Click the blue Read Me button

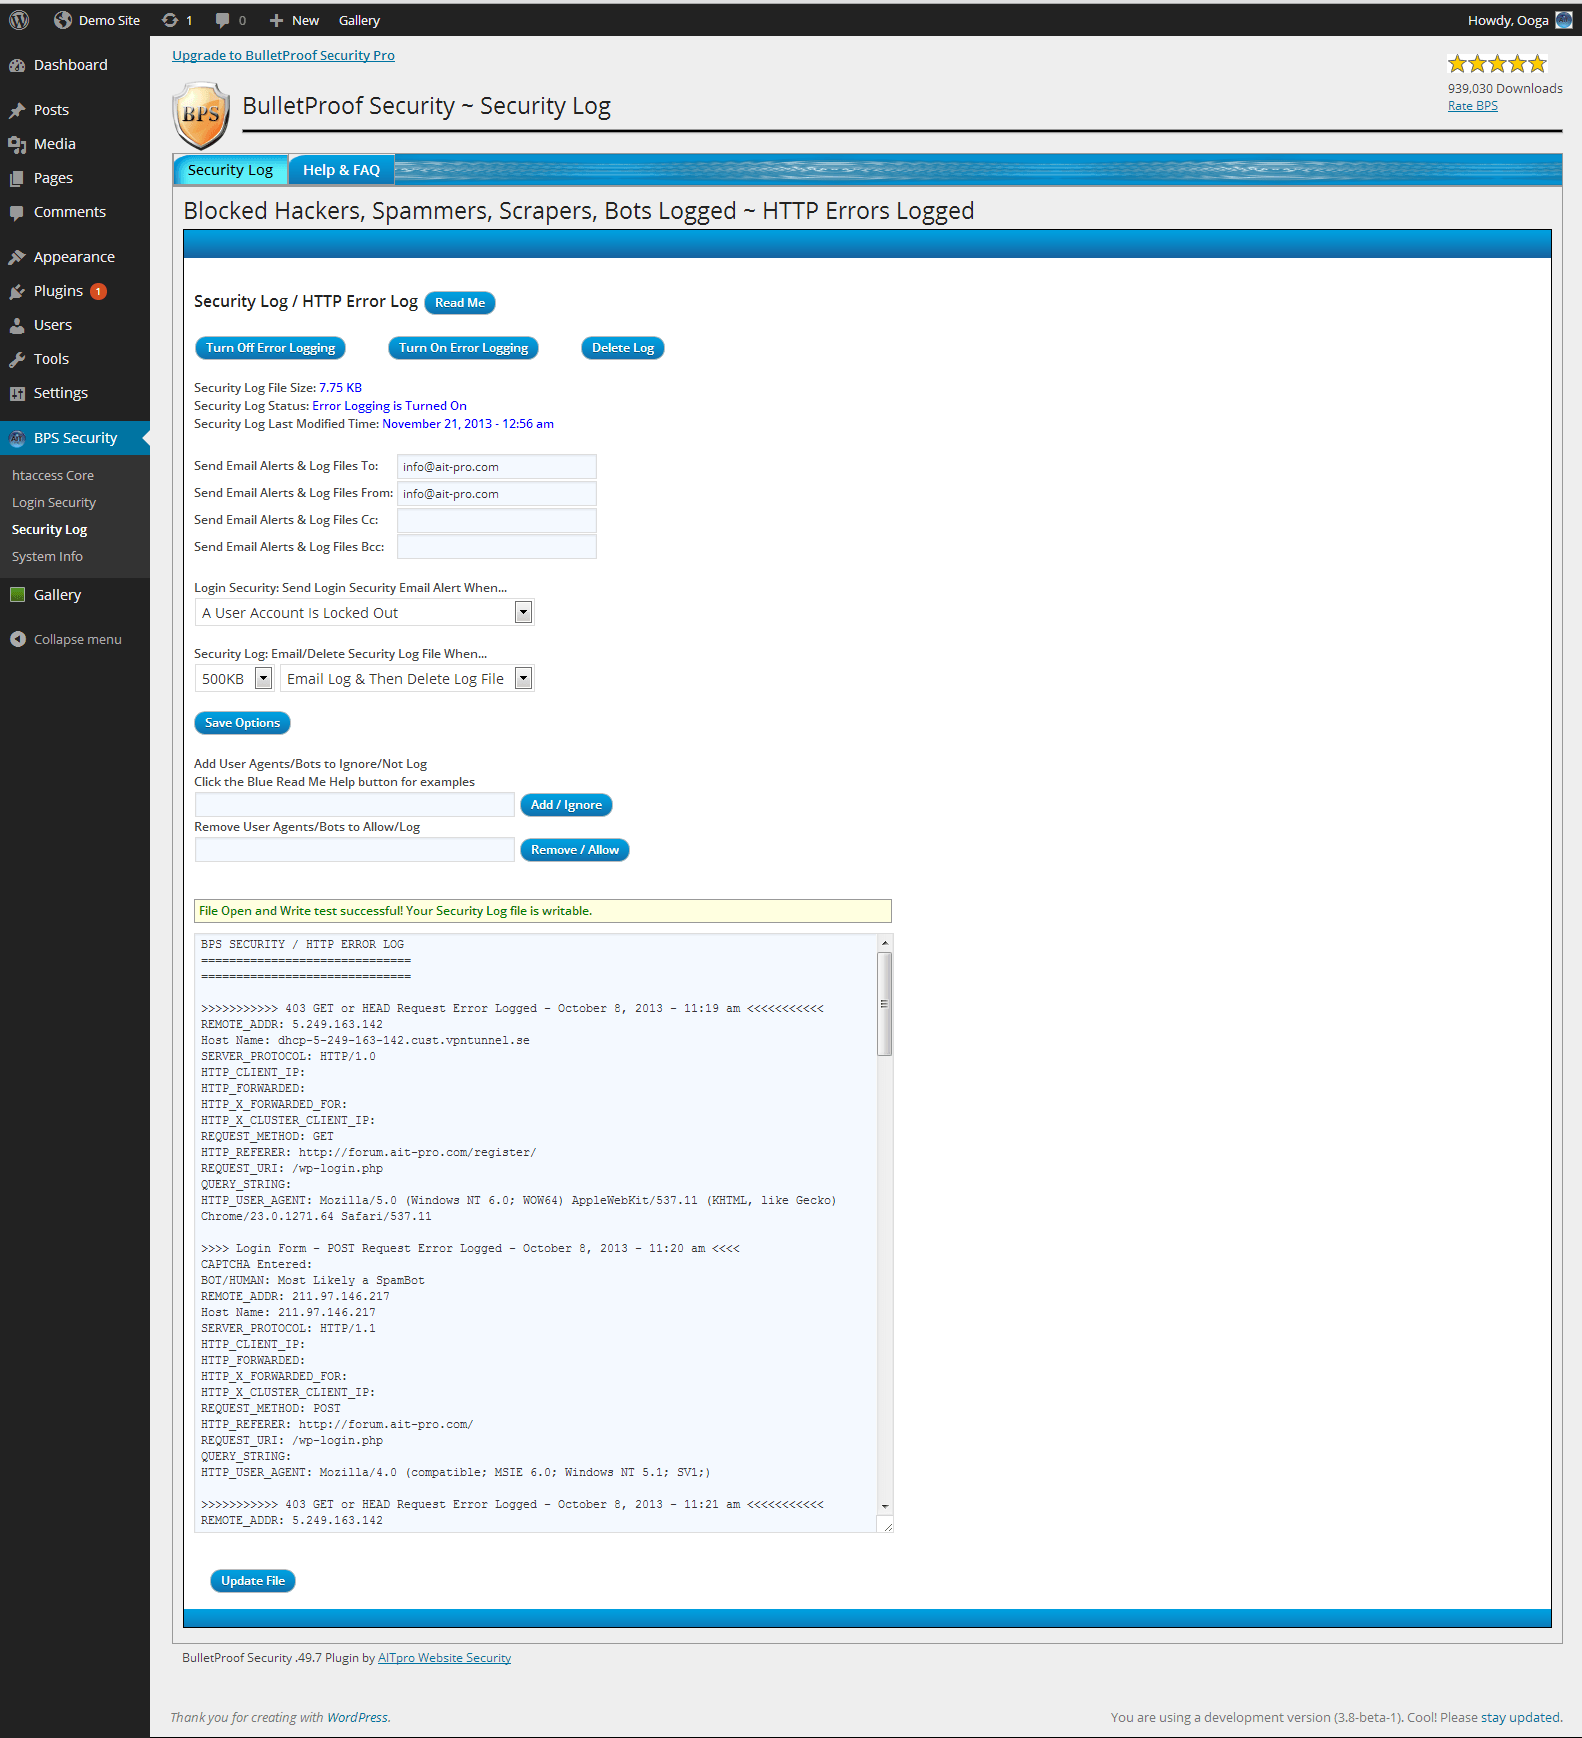(460, 303)
